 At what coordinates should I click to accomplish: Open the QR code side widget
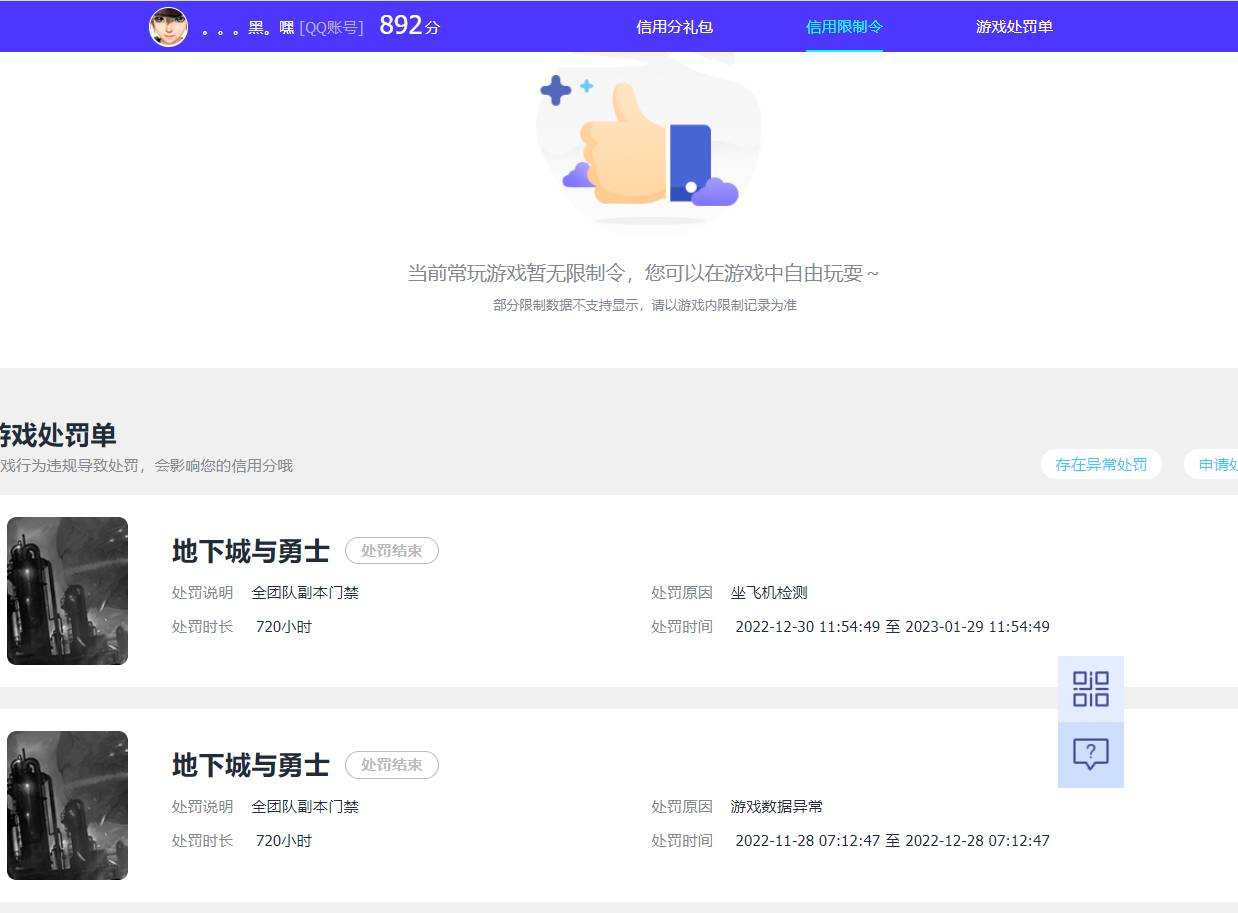point(1091,689)
